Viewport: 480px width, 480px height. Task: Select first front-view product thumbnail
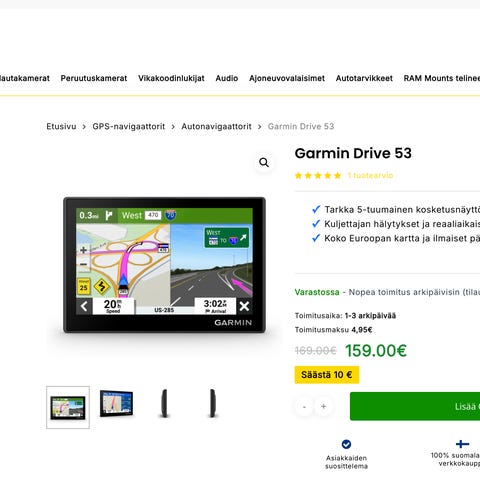[x=68, y=407]
